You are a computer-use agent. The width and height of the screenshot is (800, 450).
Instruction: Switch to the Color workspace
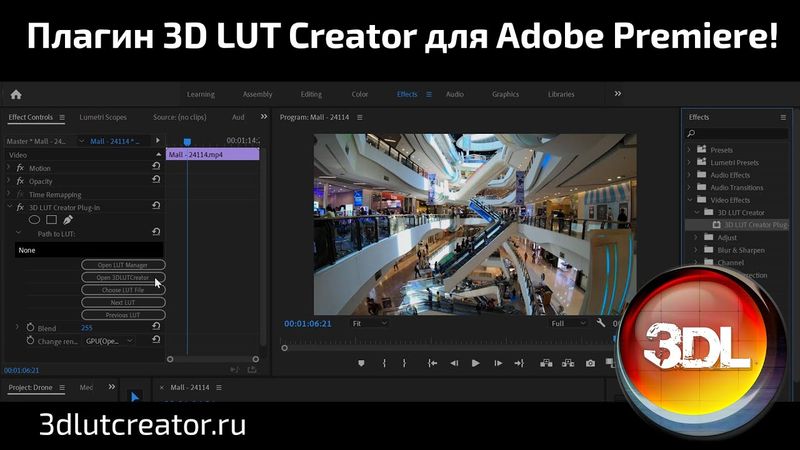(x=360, y=94)
